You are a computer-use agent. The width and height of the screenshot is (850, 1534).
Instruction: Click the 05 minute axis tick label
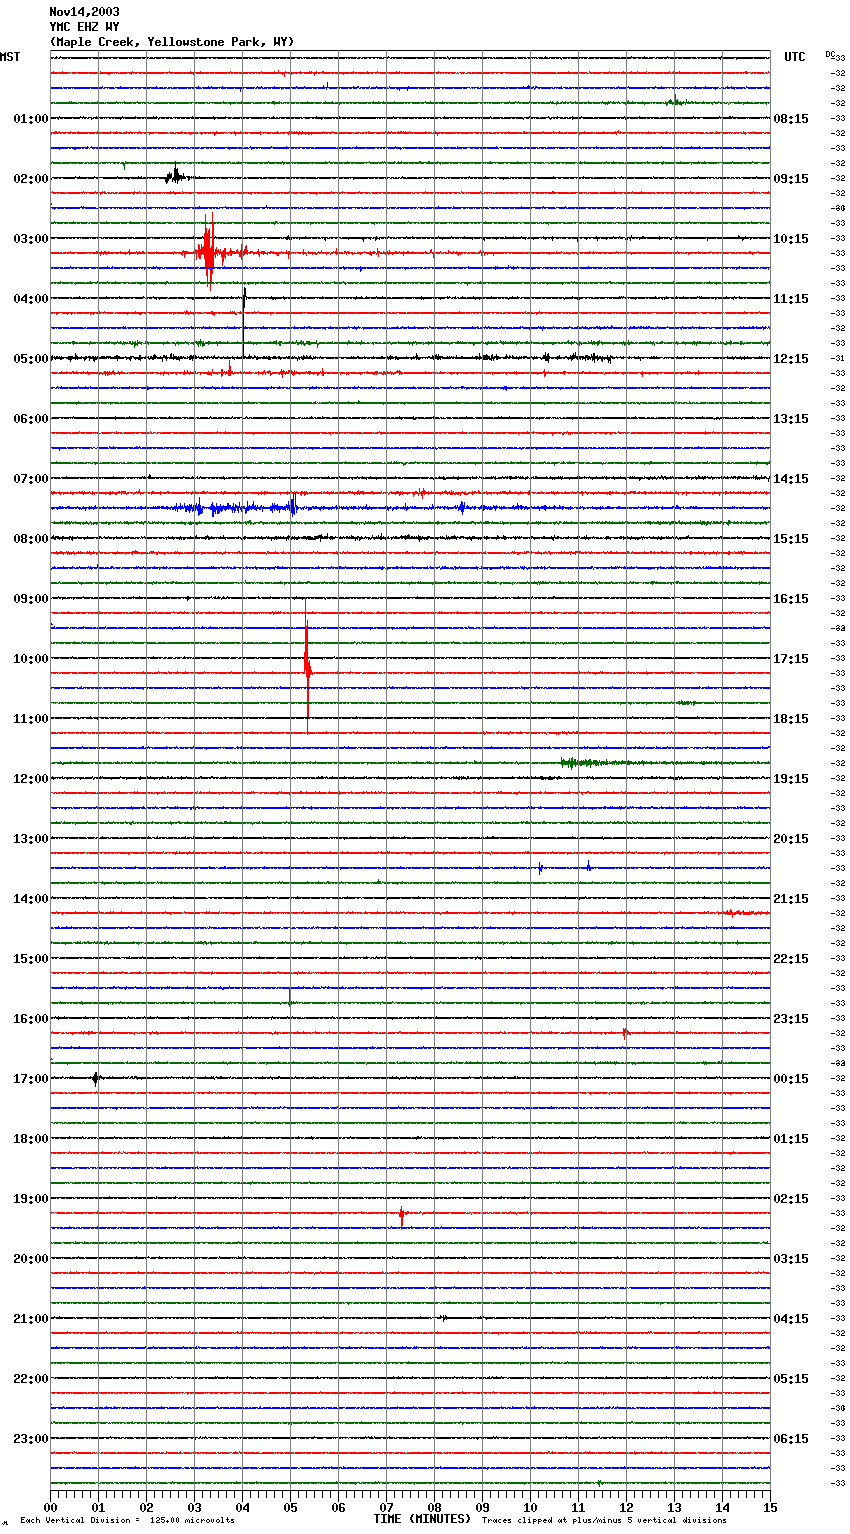tap(290, 1507)
